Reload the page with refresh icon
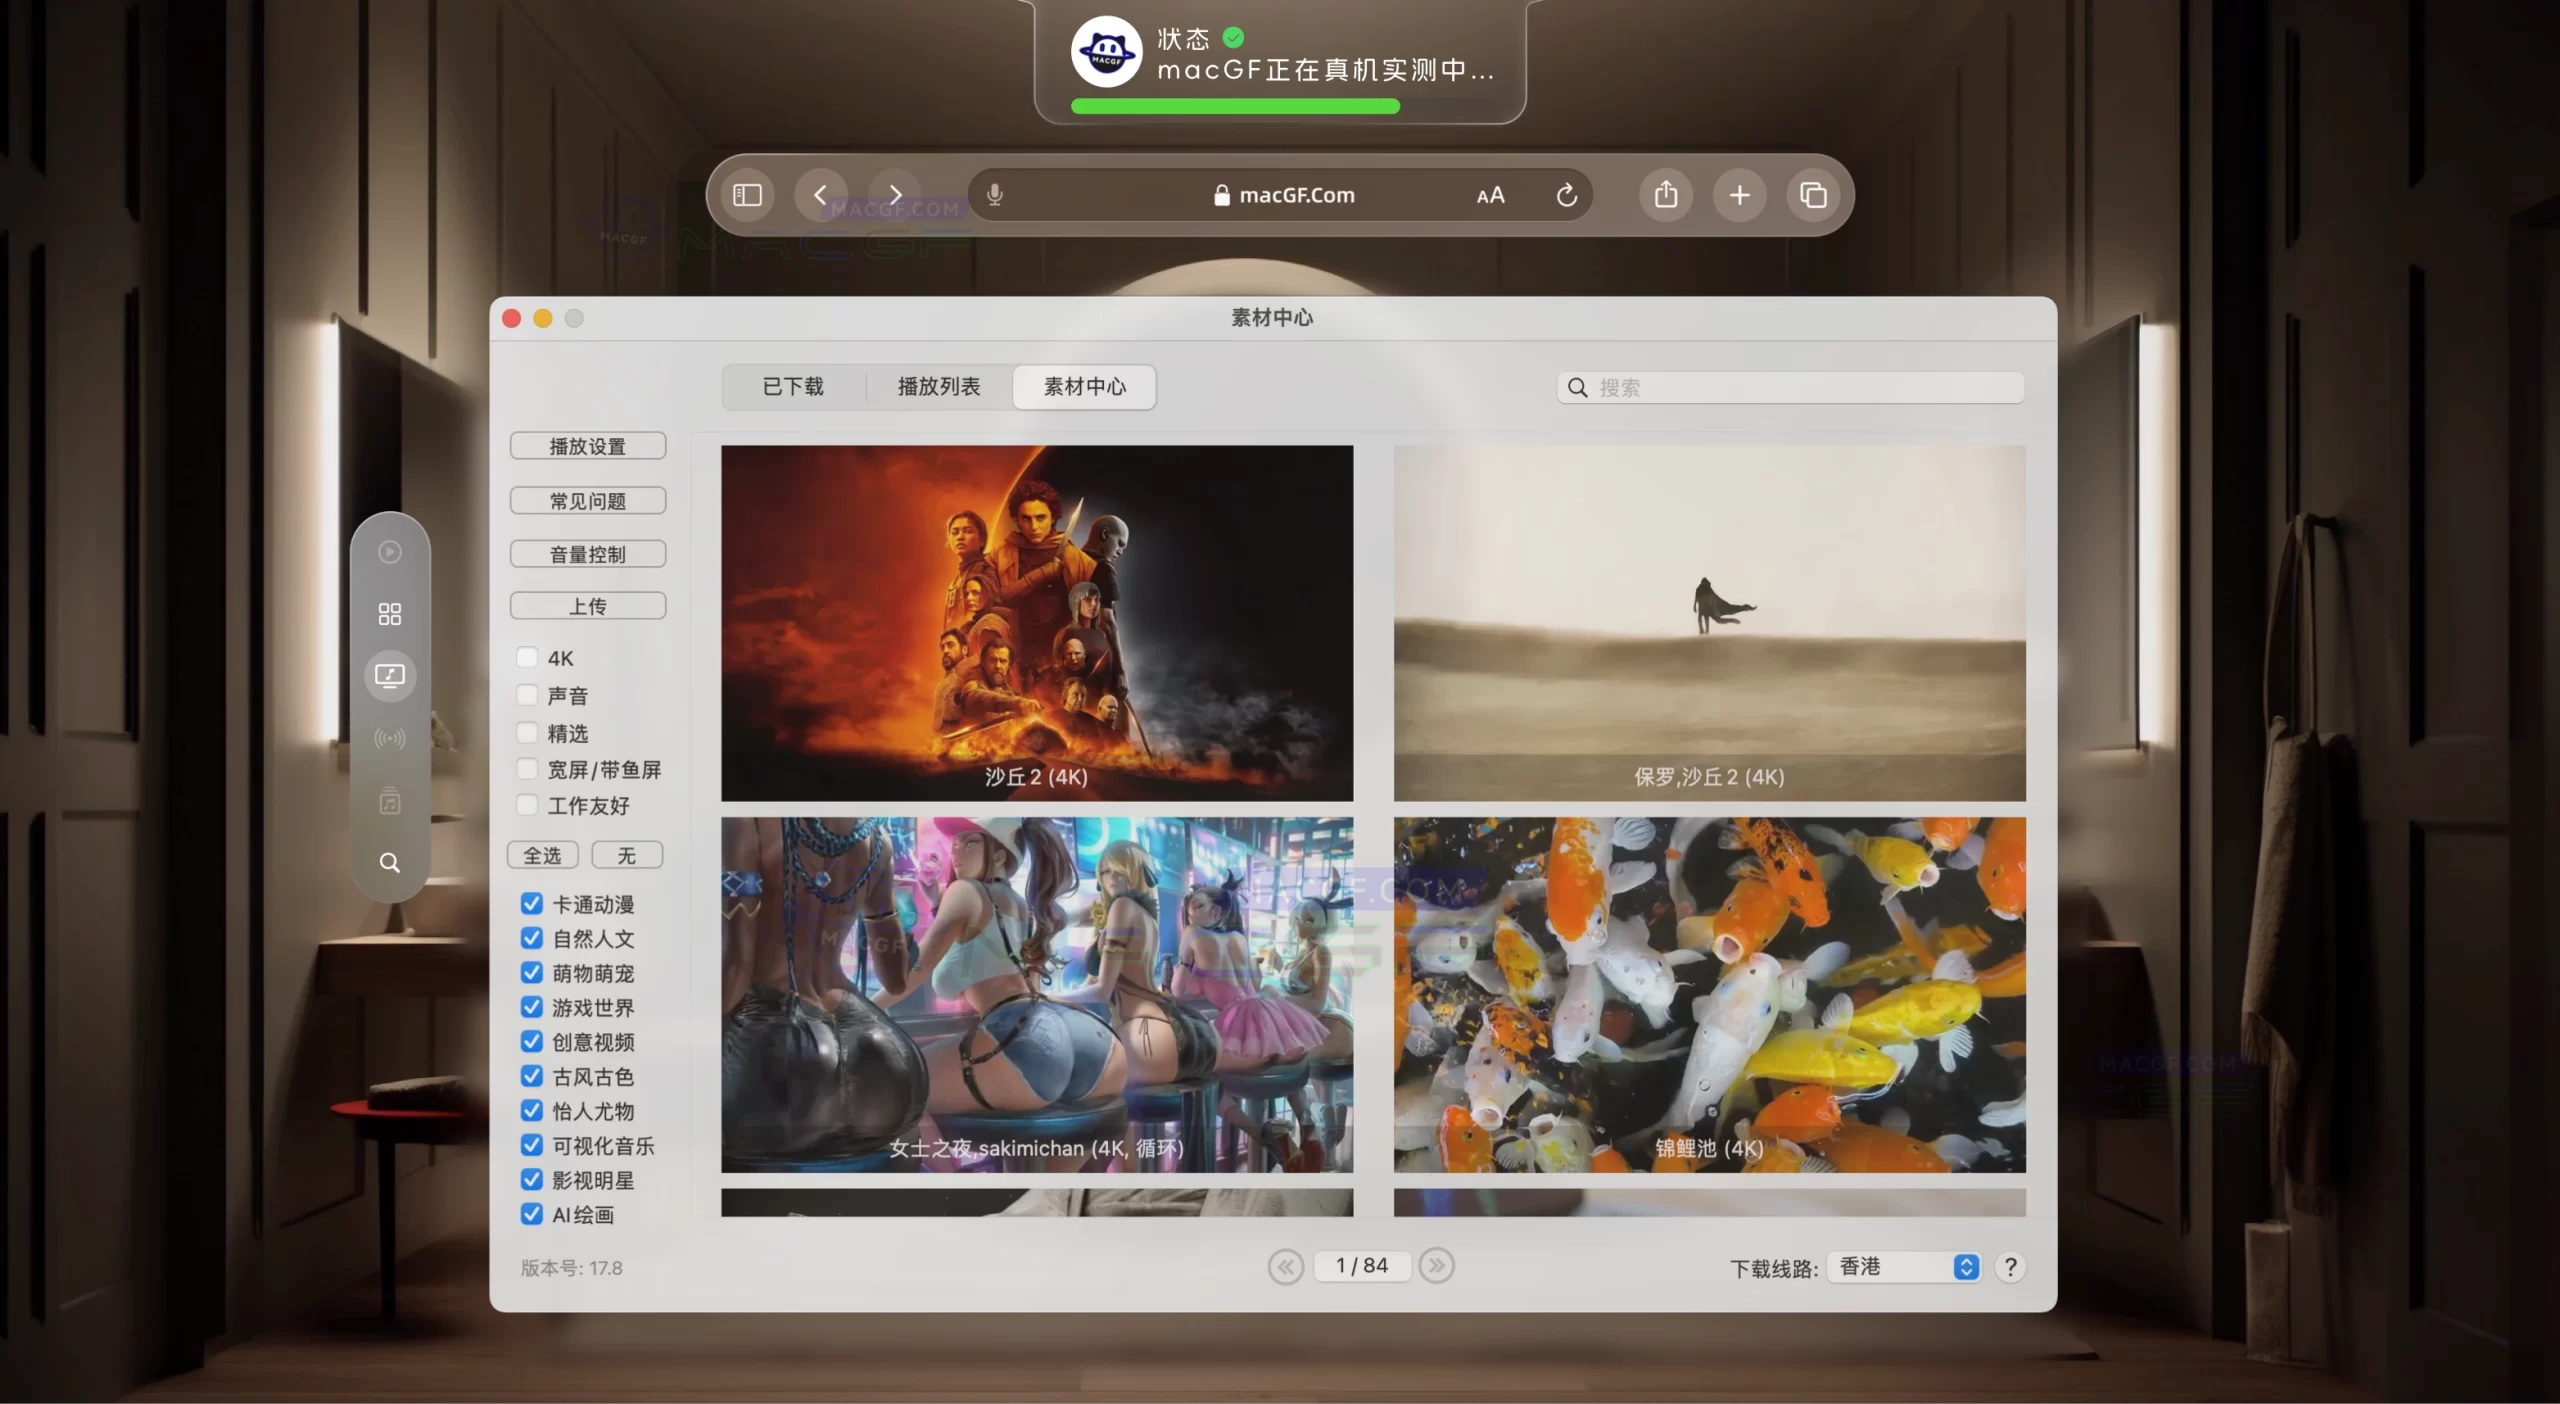Image resolution: width=2560 pixels, height=1404 pixels. pos(1566,195)
